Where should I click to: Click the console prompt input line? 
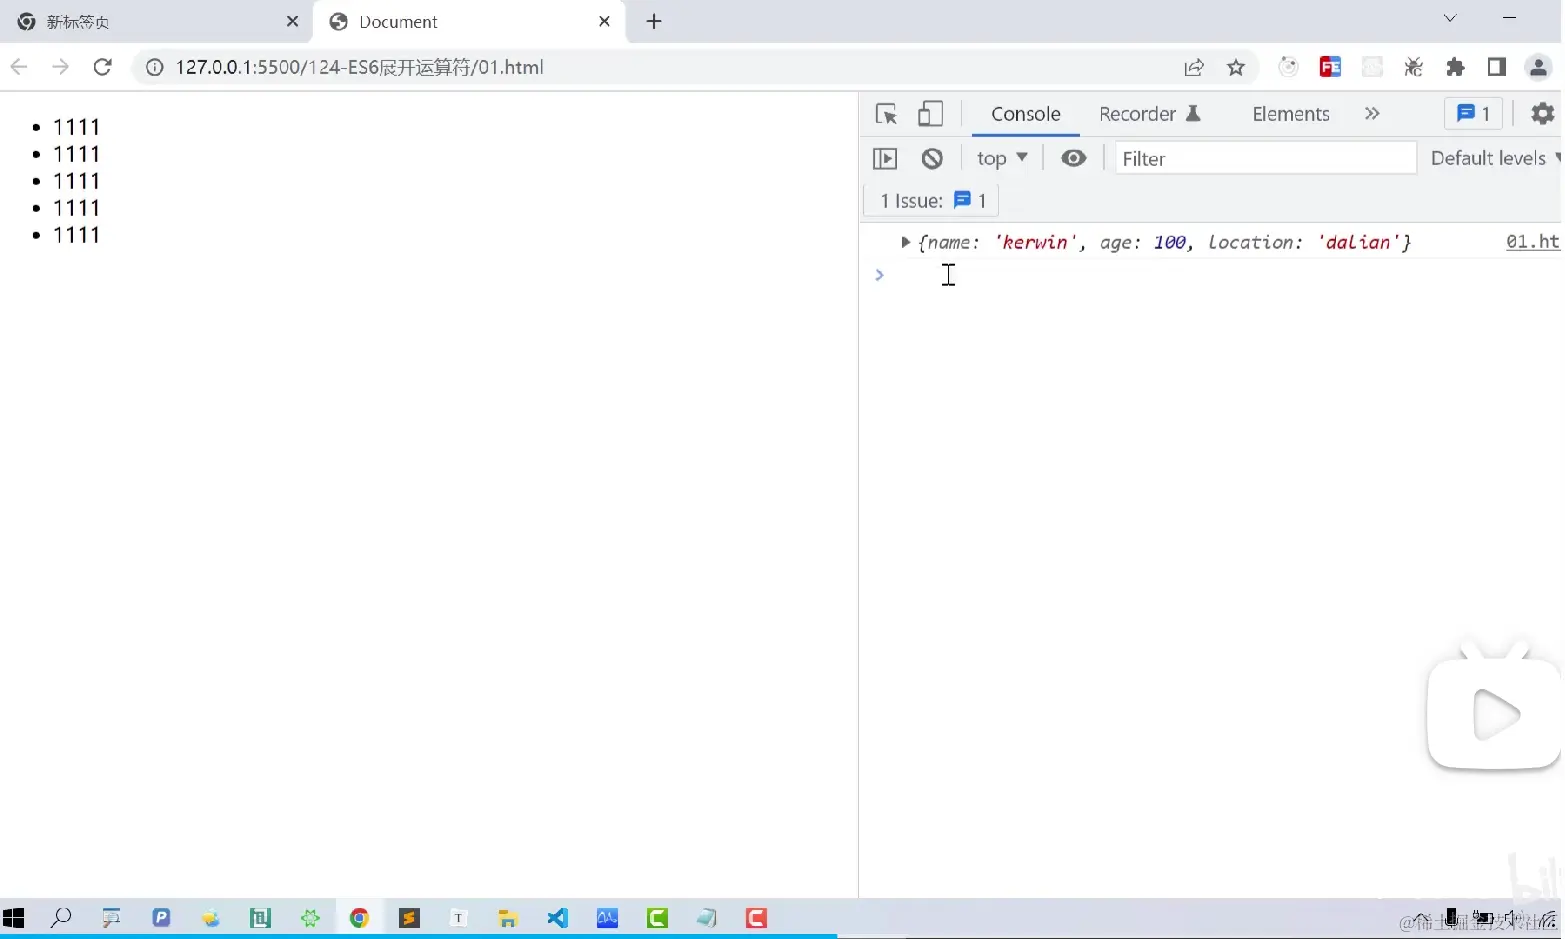pyautogui.click(x=1220, y=275)
